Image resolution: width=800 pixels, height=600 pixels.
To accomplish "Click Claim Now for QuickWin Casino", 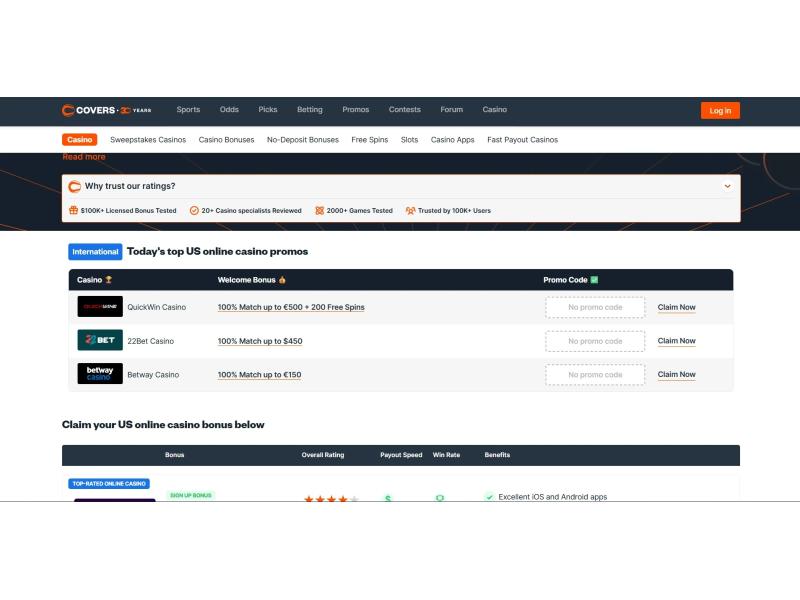I will pyautogui.click(x=677, y=307).
